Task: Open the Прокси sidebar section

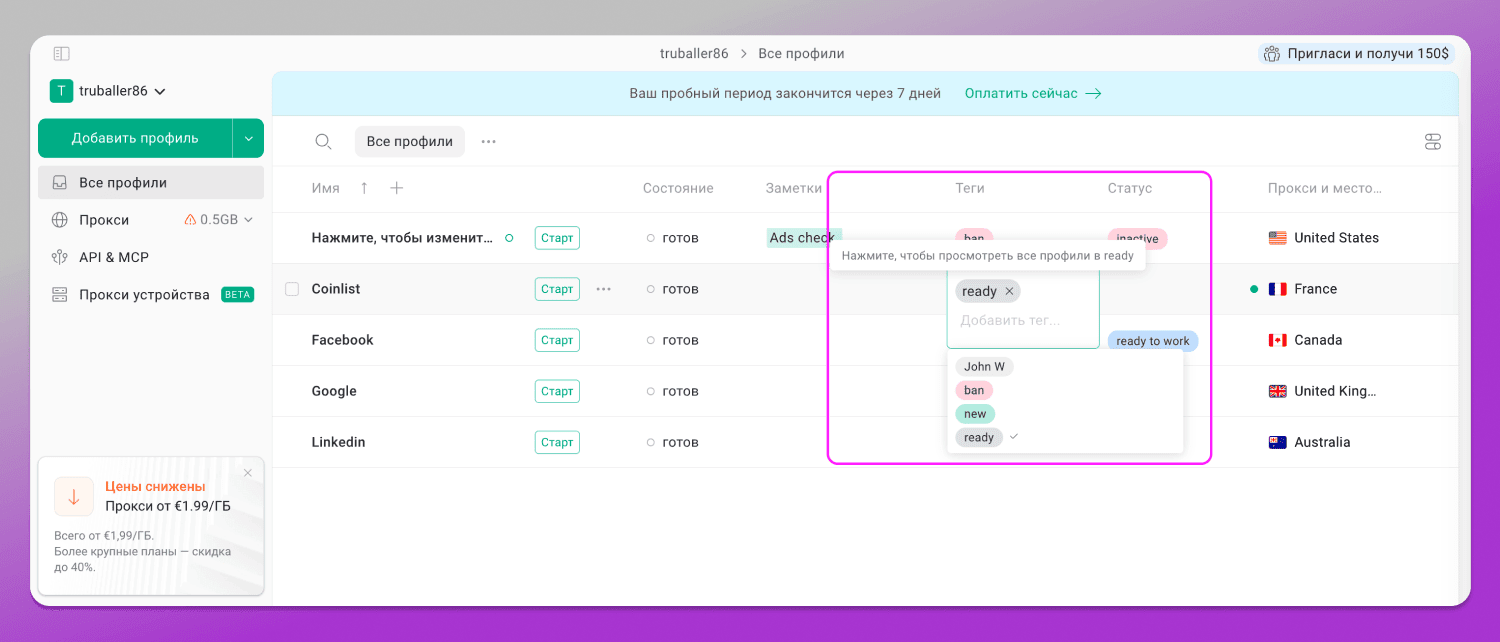Action: tap(104, 220)
